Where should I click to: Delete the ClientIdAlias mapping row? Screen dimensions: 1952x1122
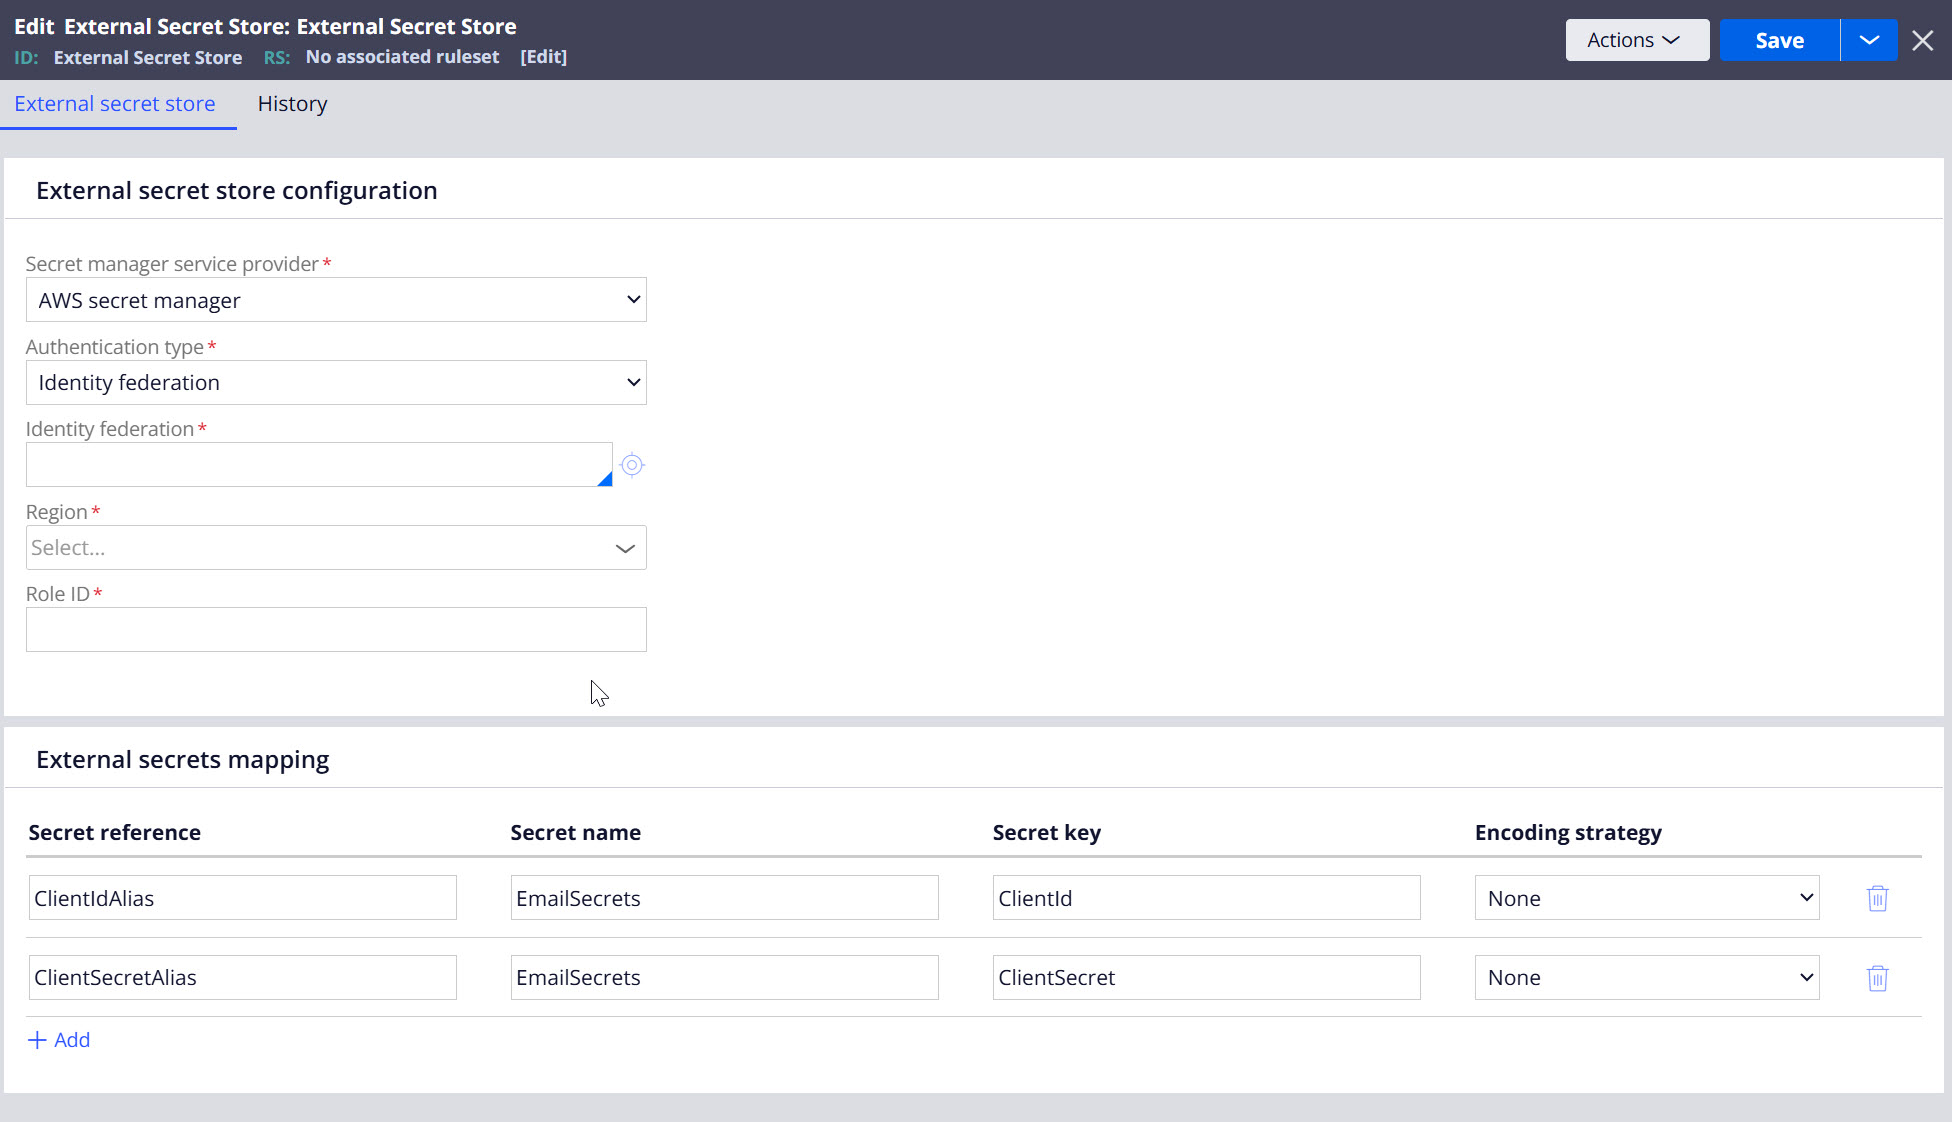tap(1877, 898)
